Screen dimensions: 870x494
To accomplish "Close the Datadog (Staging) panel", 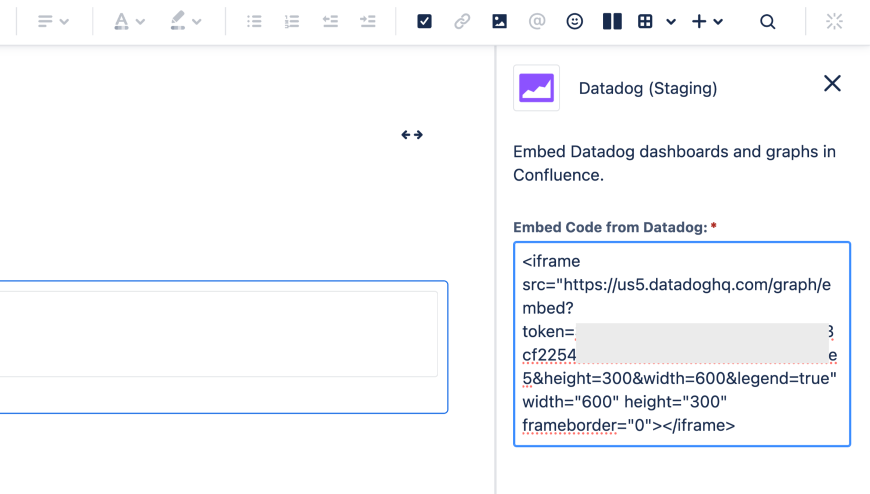I will (832, 84).
